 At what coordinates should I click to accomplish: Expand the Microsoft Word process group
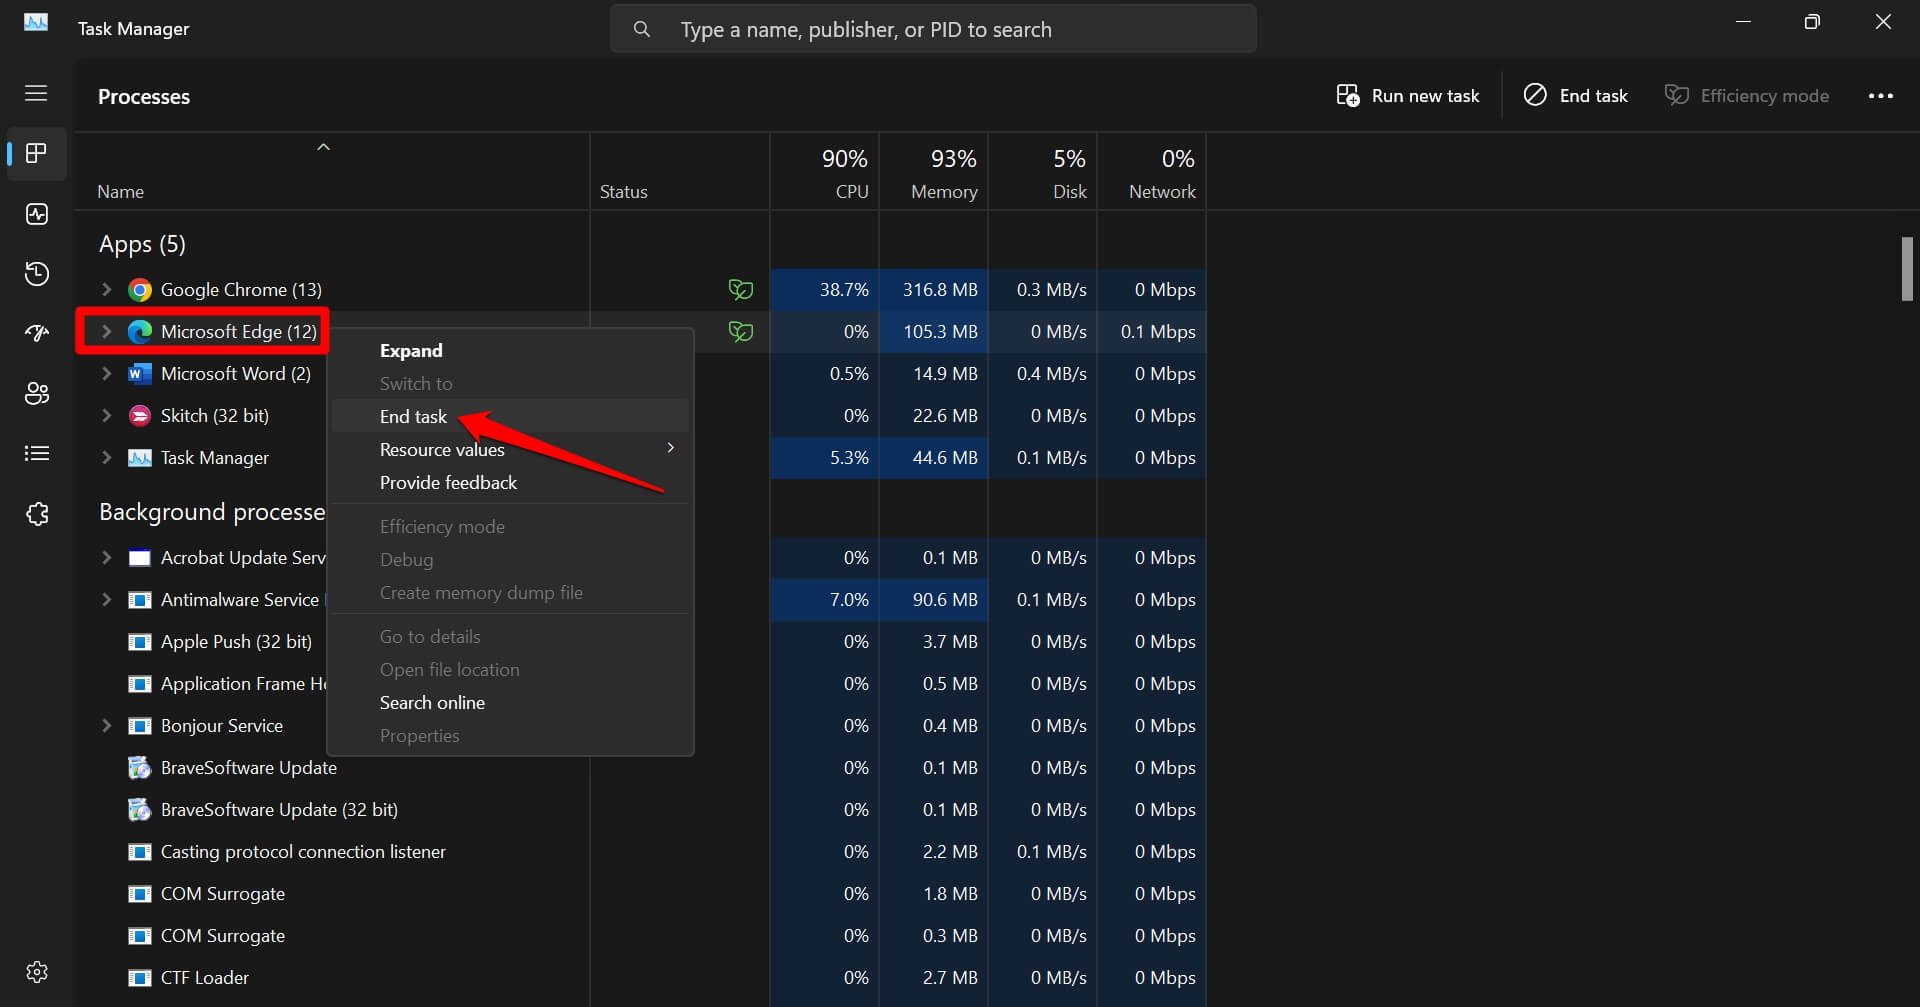[107, 374]
